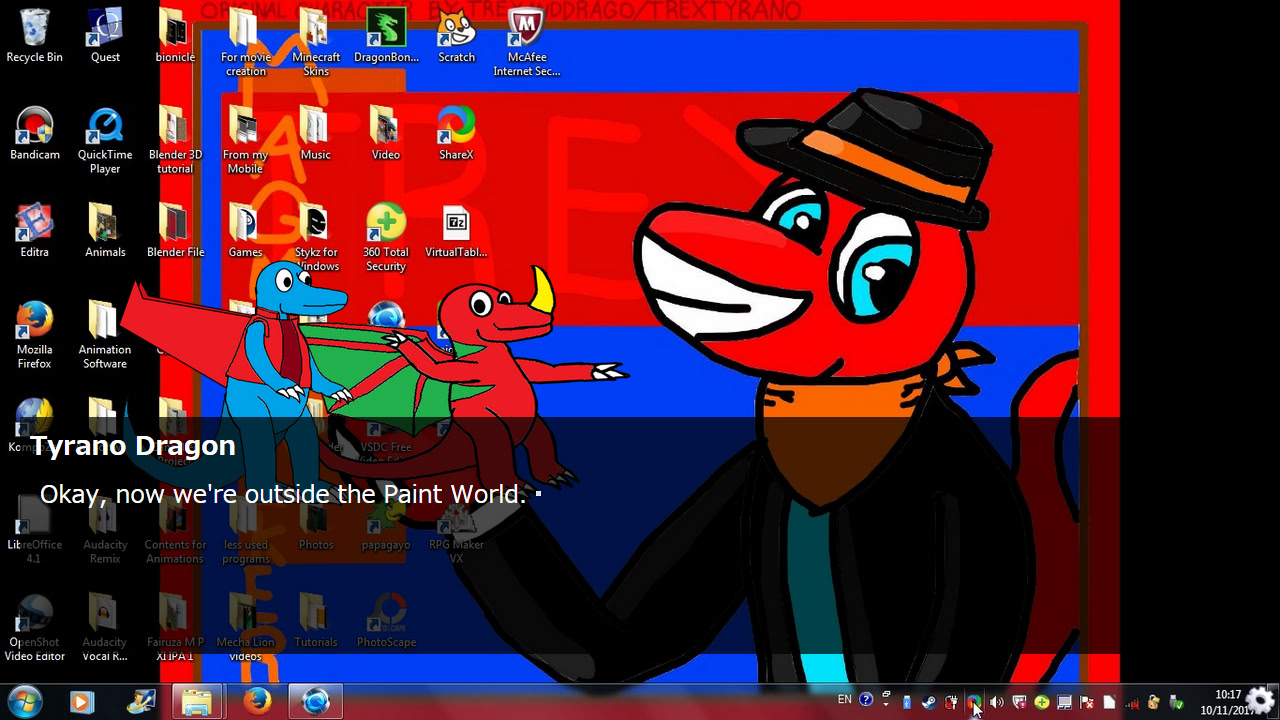Open the Steam tray icon

[929, 702]
